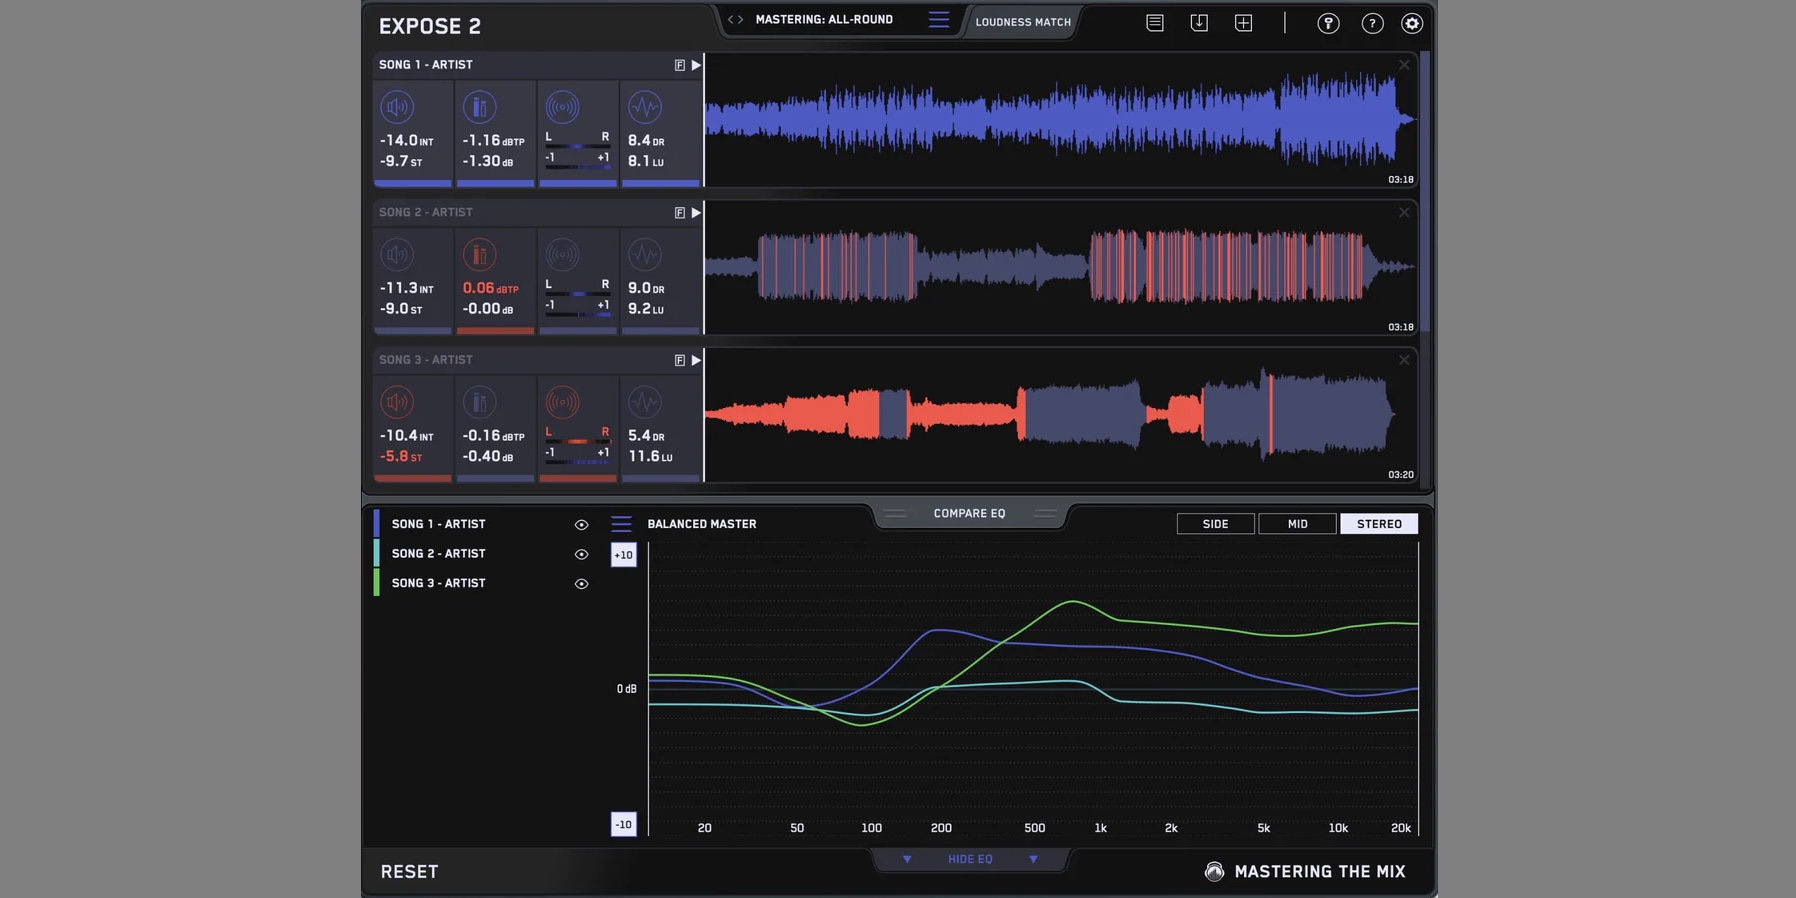
Task: Click the add track plus icon
Action: (1243, 23)
